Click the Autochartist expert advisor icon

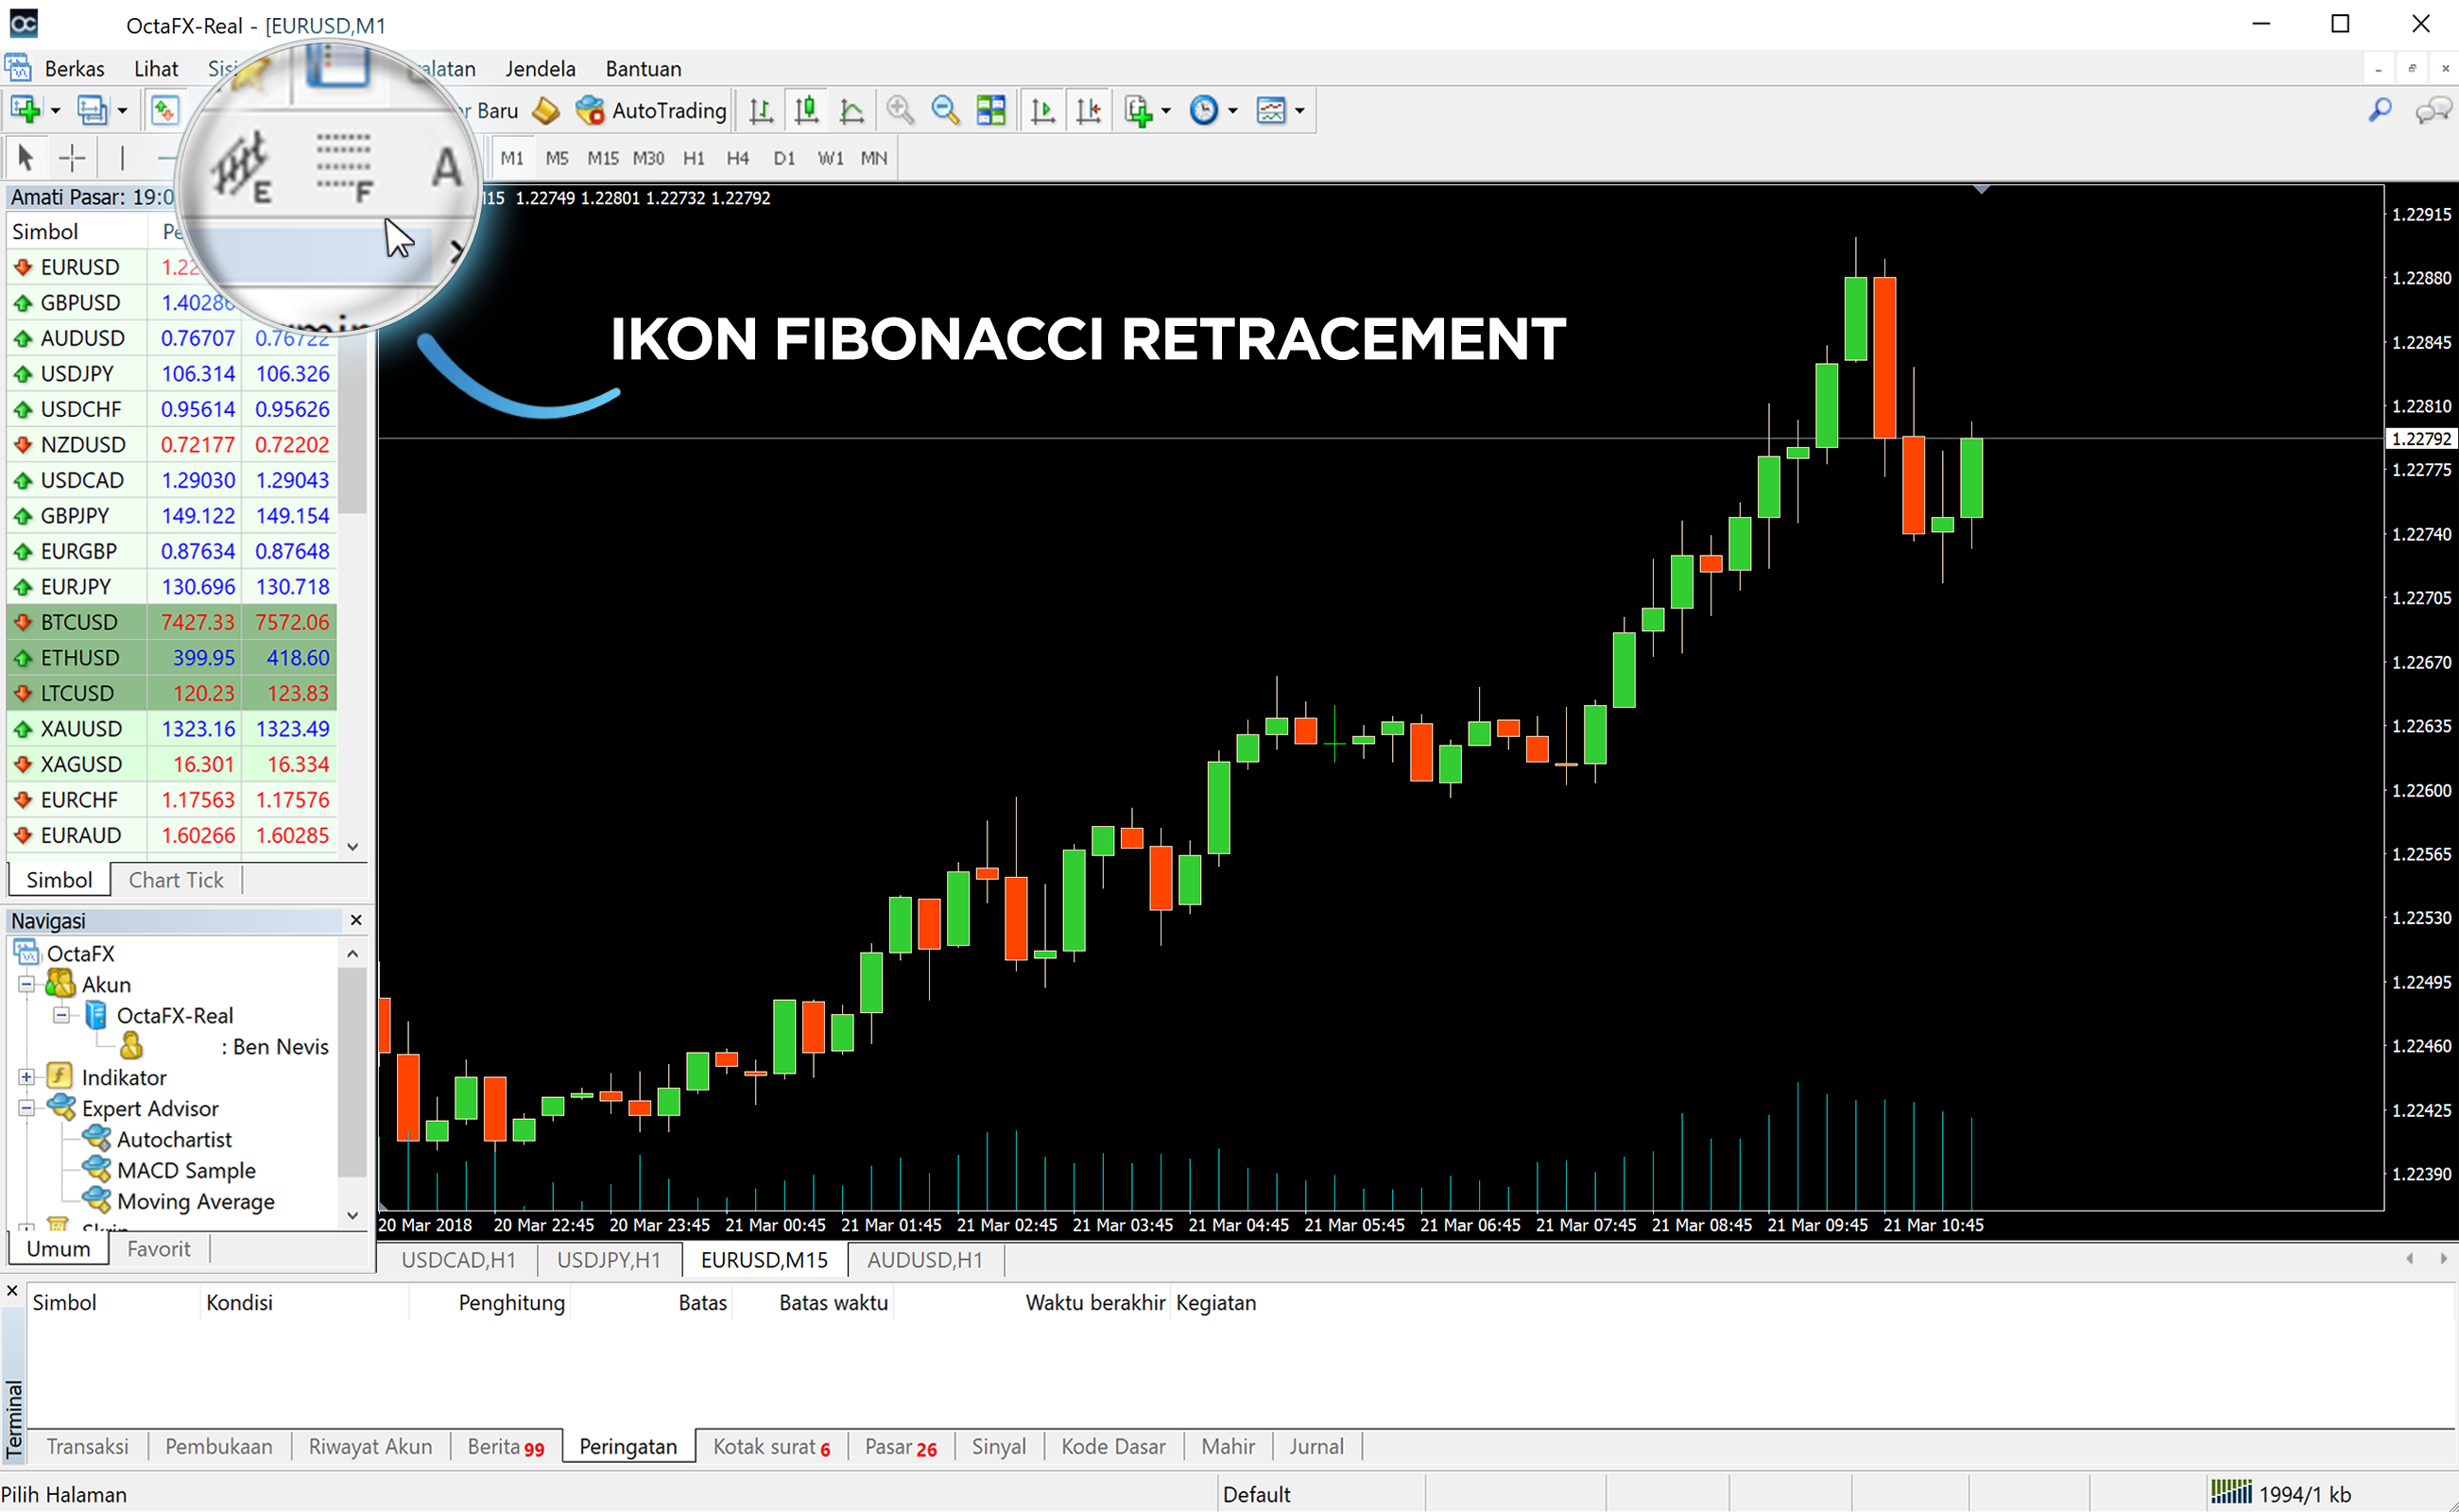pos(97,1138)
